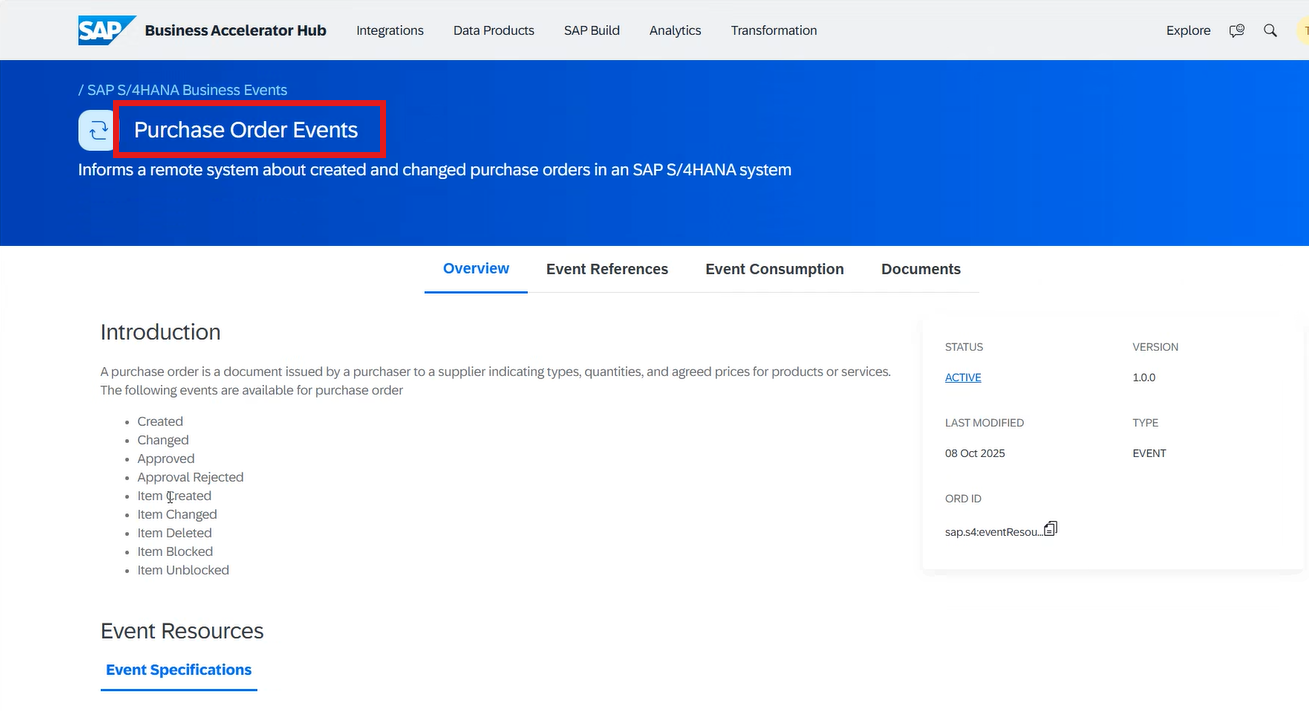Click version value 1.0.0

[x=1144, y=378]
